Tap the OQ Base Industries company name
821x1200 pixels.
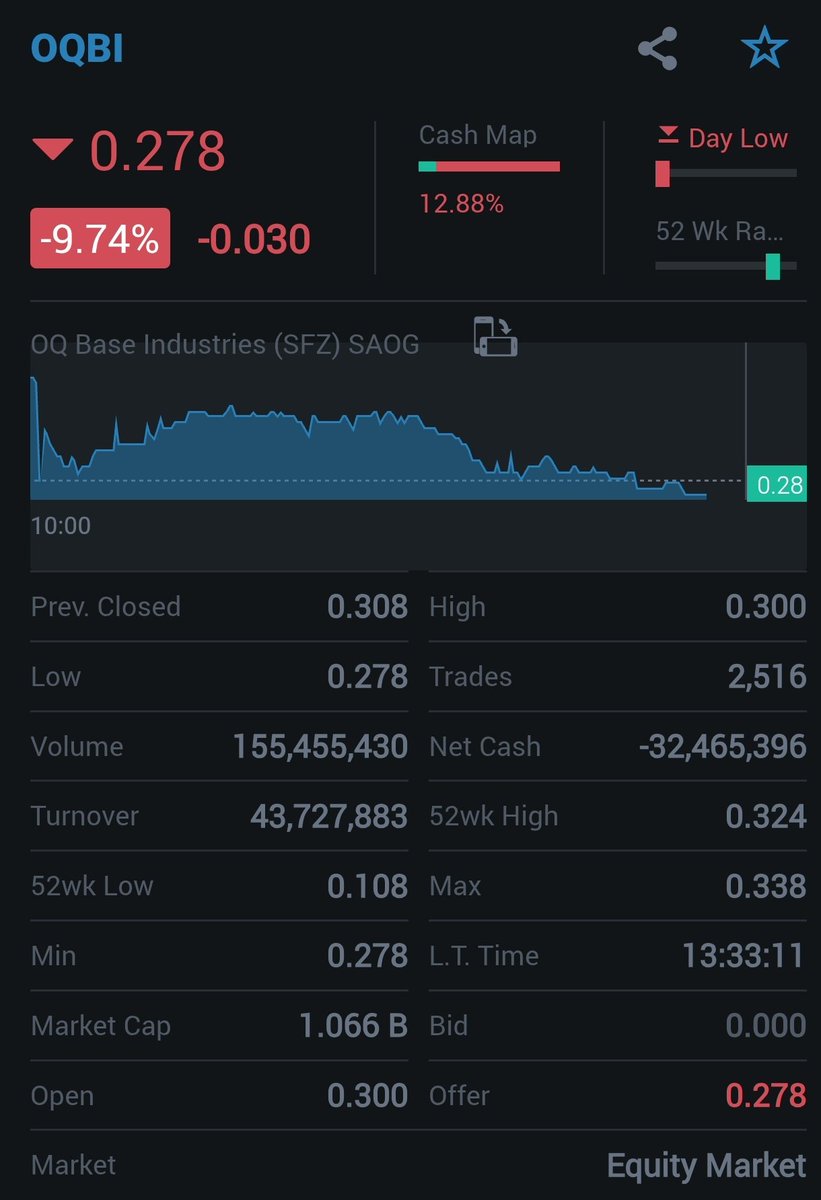[x=225, y=345]
